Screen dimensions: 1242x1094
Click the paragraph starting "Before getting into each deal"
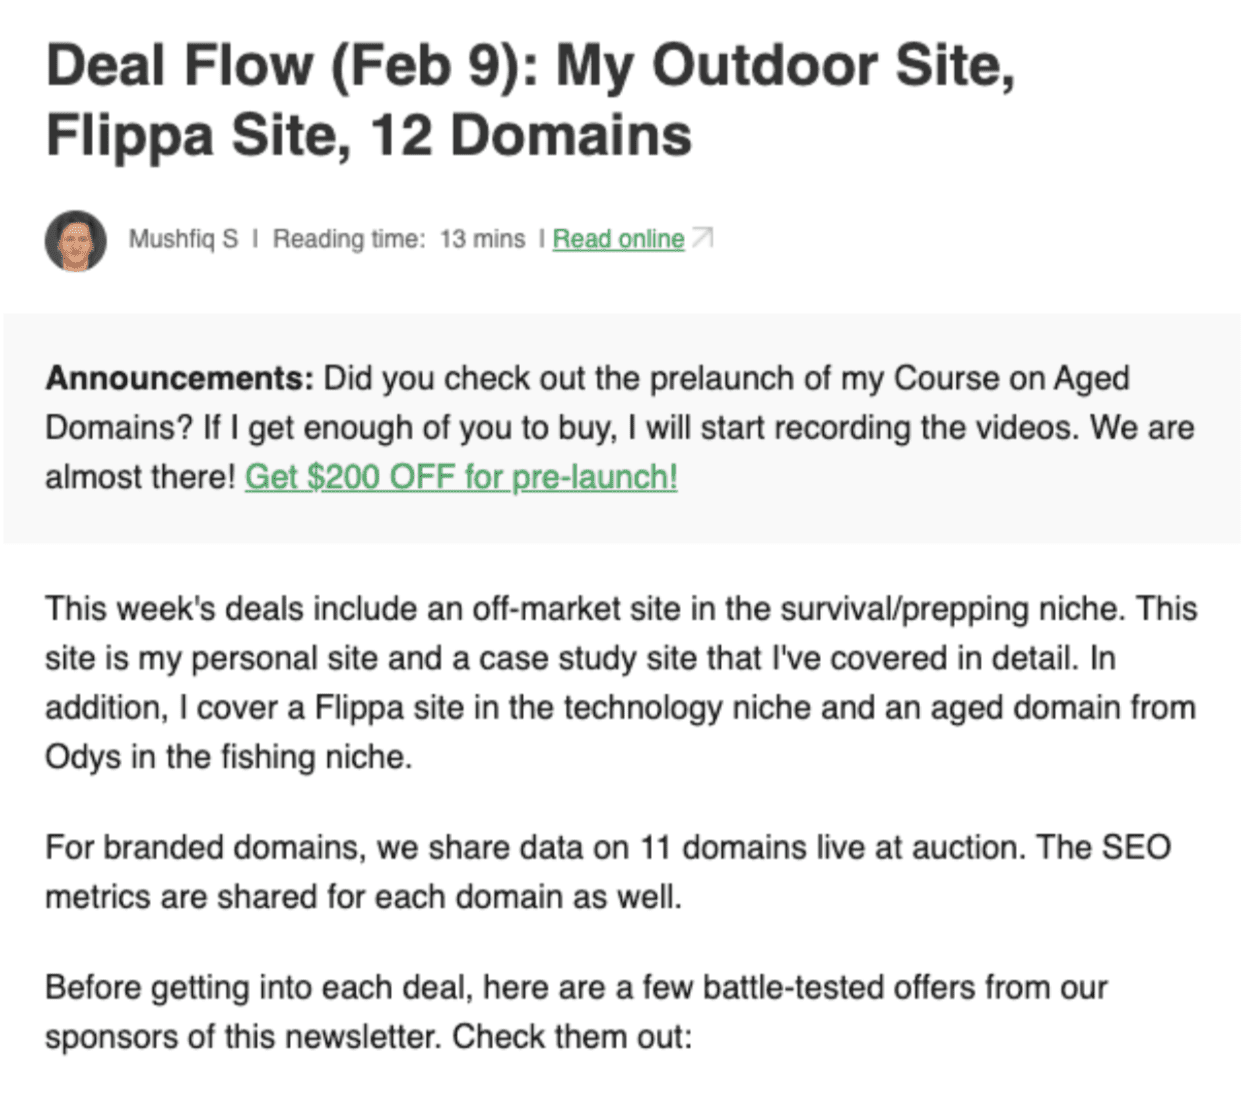click(x=576, y=1011)
